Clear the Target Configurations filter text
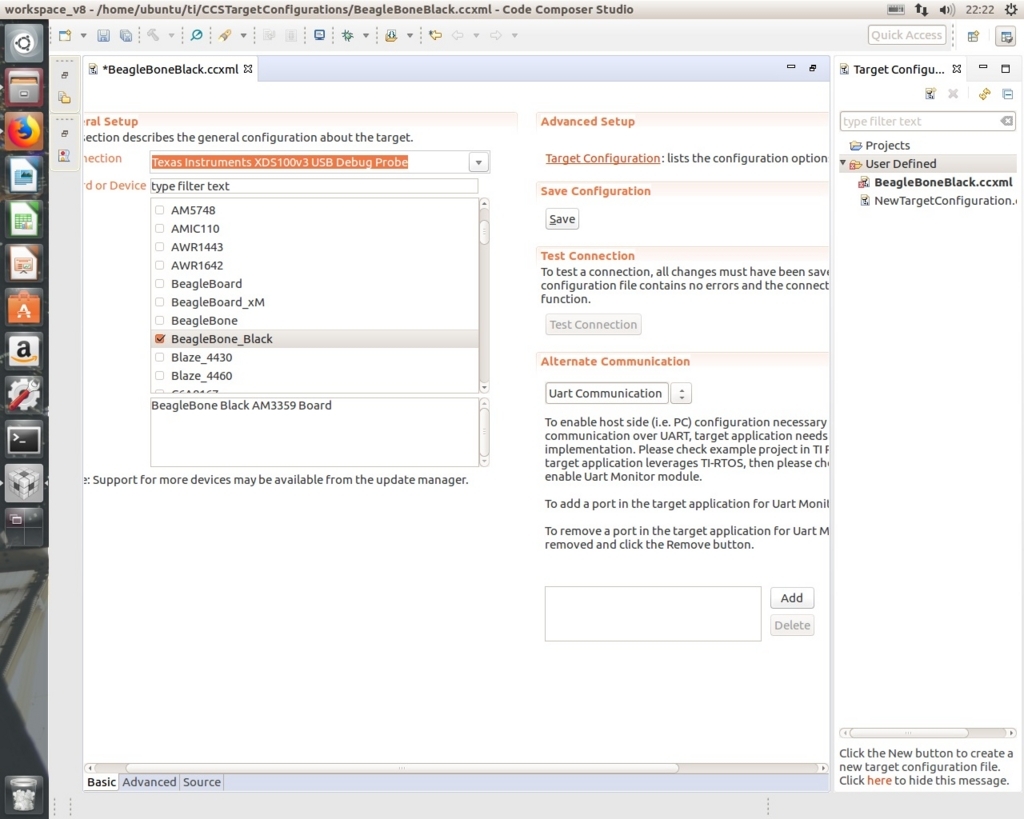This screenshot has height=819, width=1024. (1006, 121)
